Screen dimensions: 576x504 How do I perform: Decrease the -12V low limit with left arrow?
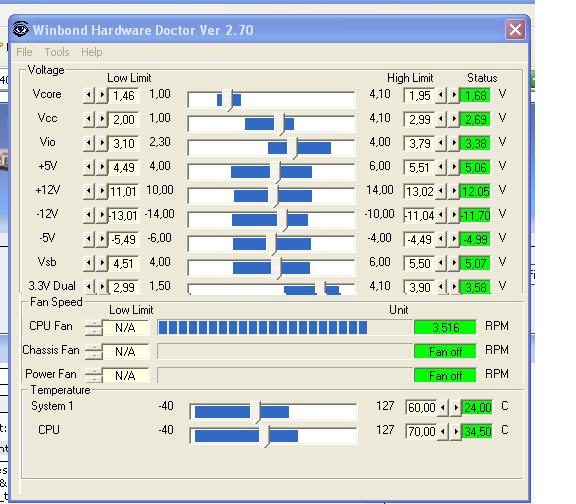[x=89, y=216]
